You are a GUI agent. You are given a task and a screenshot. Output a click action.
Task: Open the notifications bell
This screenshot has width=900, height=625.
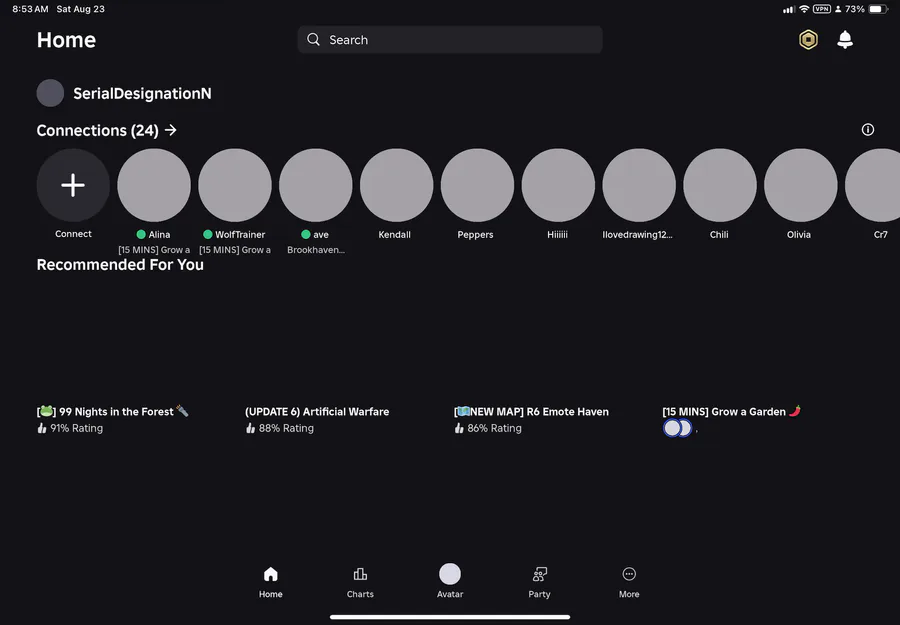(845, 40)
